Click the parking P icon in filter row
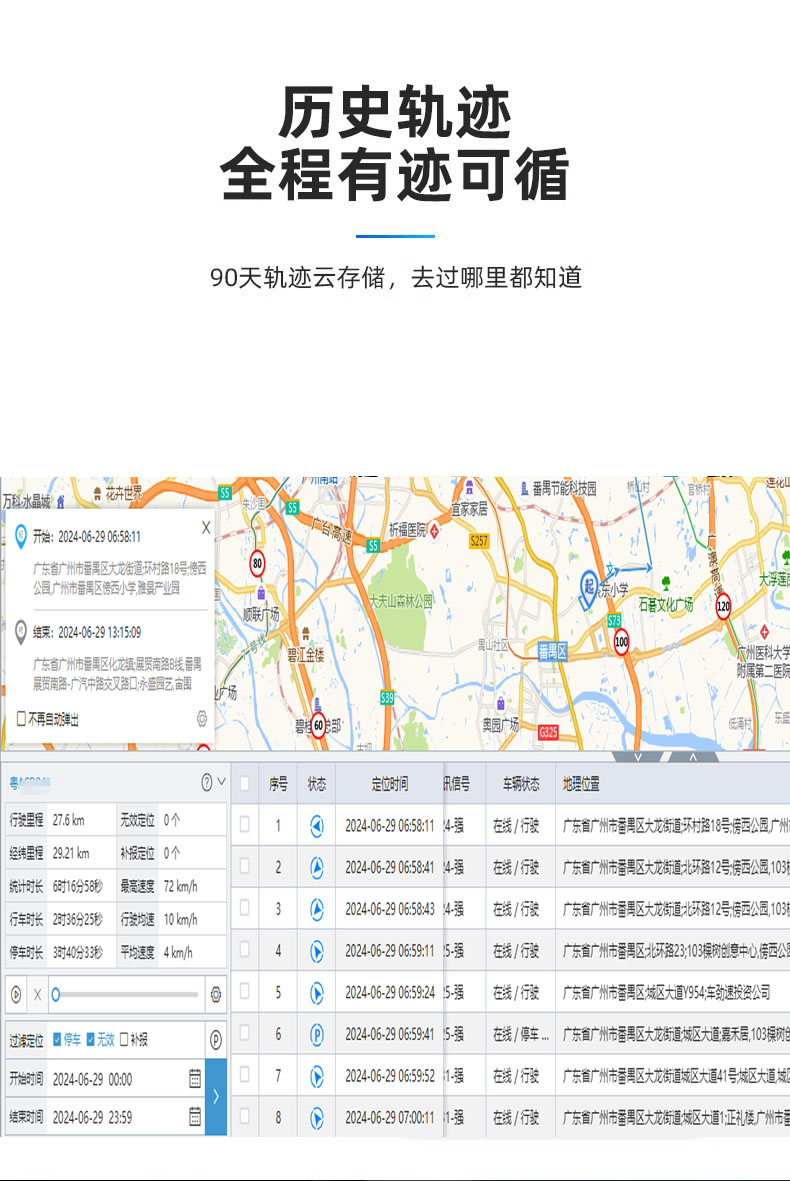The height and width of the screenshot is (1181, 790). (216, 1040)
